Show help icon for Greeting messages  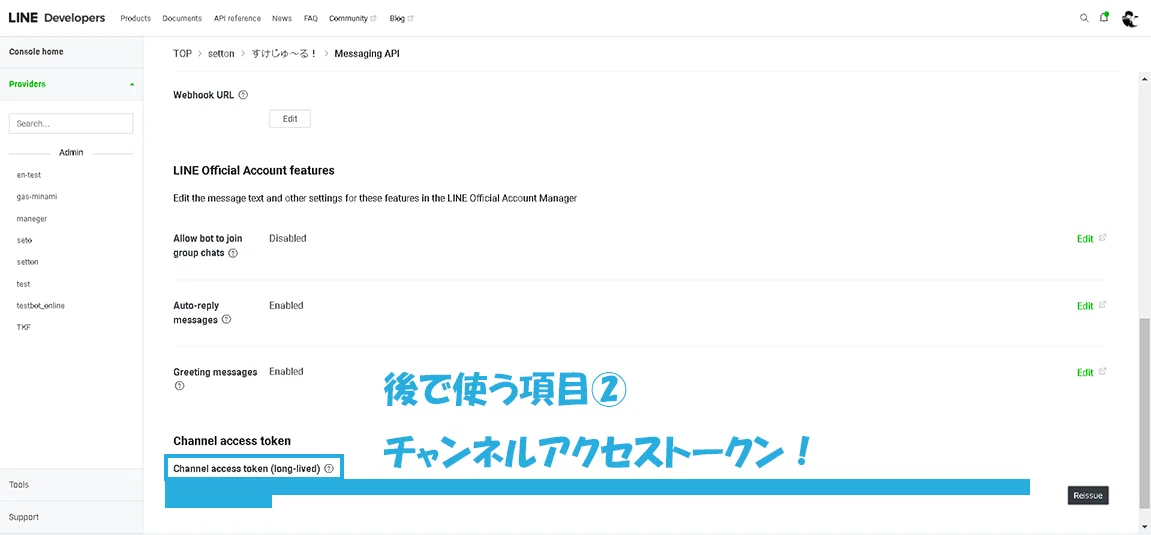point(179,386)
